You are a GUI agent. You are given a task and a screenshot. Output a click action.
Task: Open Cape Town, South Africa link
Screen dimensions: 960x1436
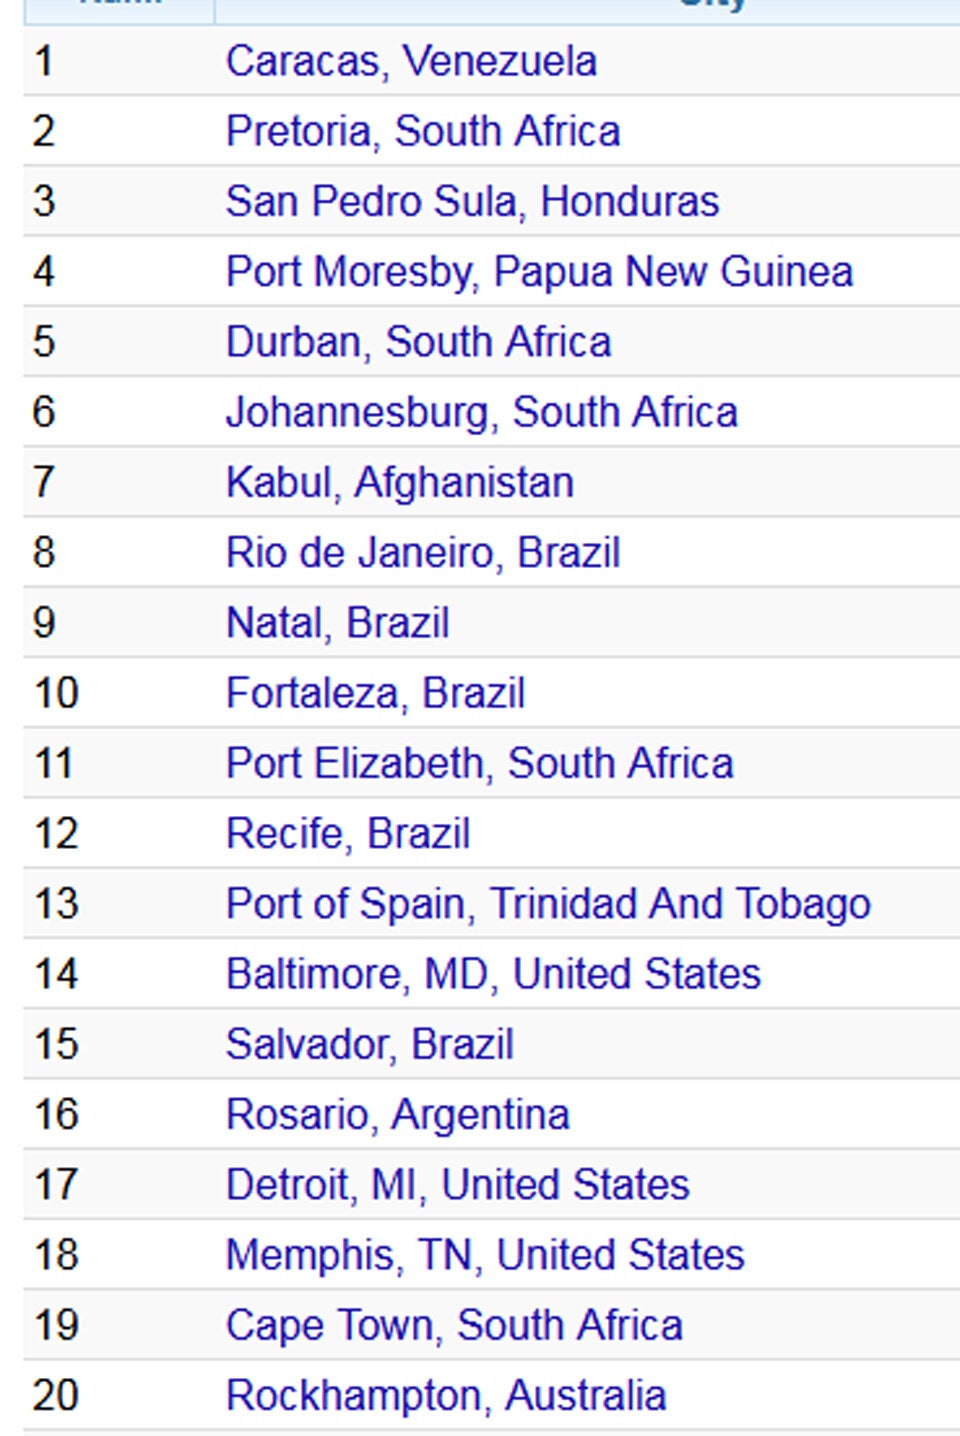pos(454,1326)
